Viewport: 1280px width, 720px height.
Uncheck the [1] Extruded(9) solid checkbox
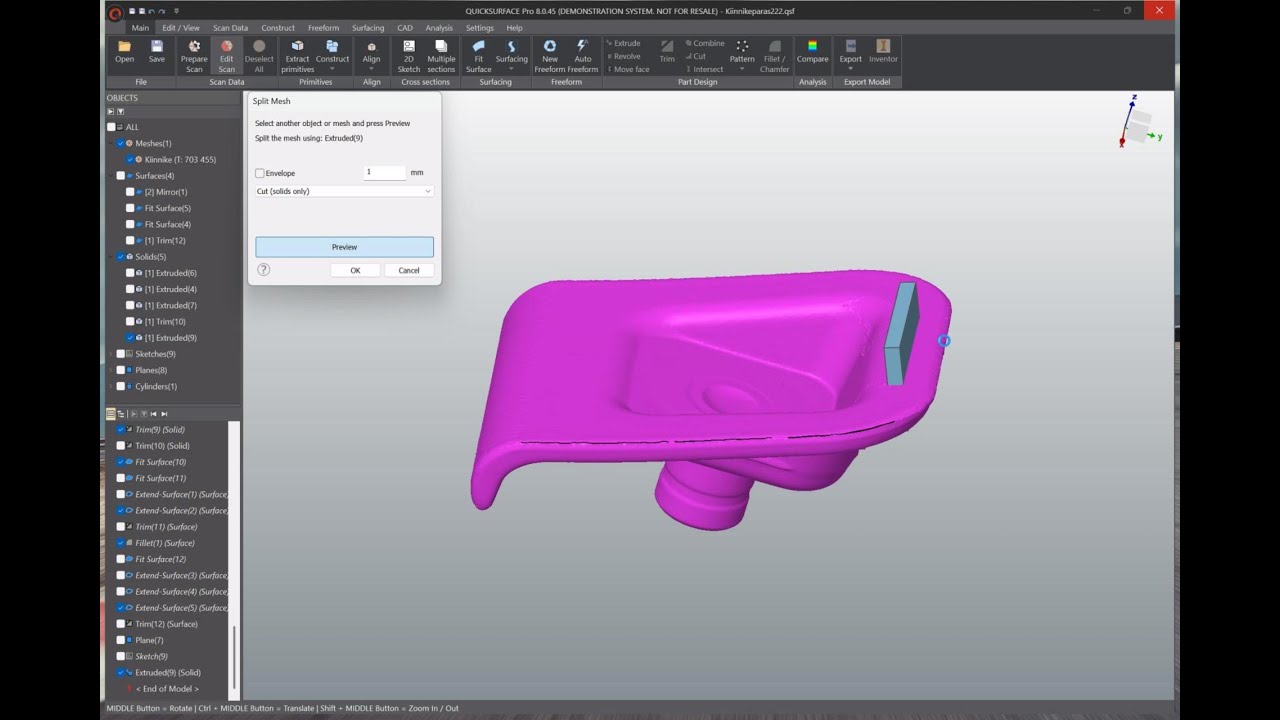coord(130,338)
